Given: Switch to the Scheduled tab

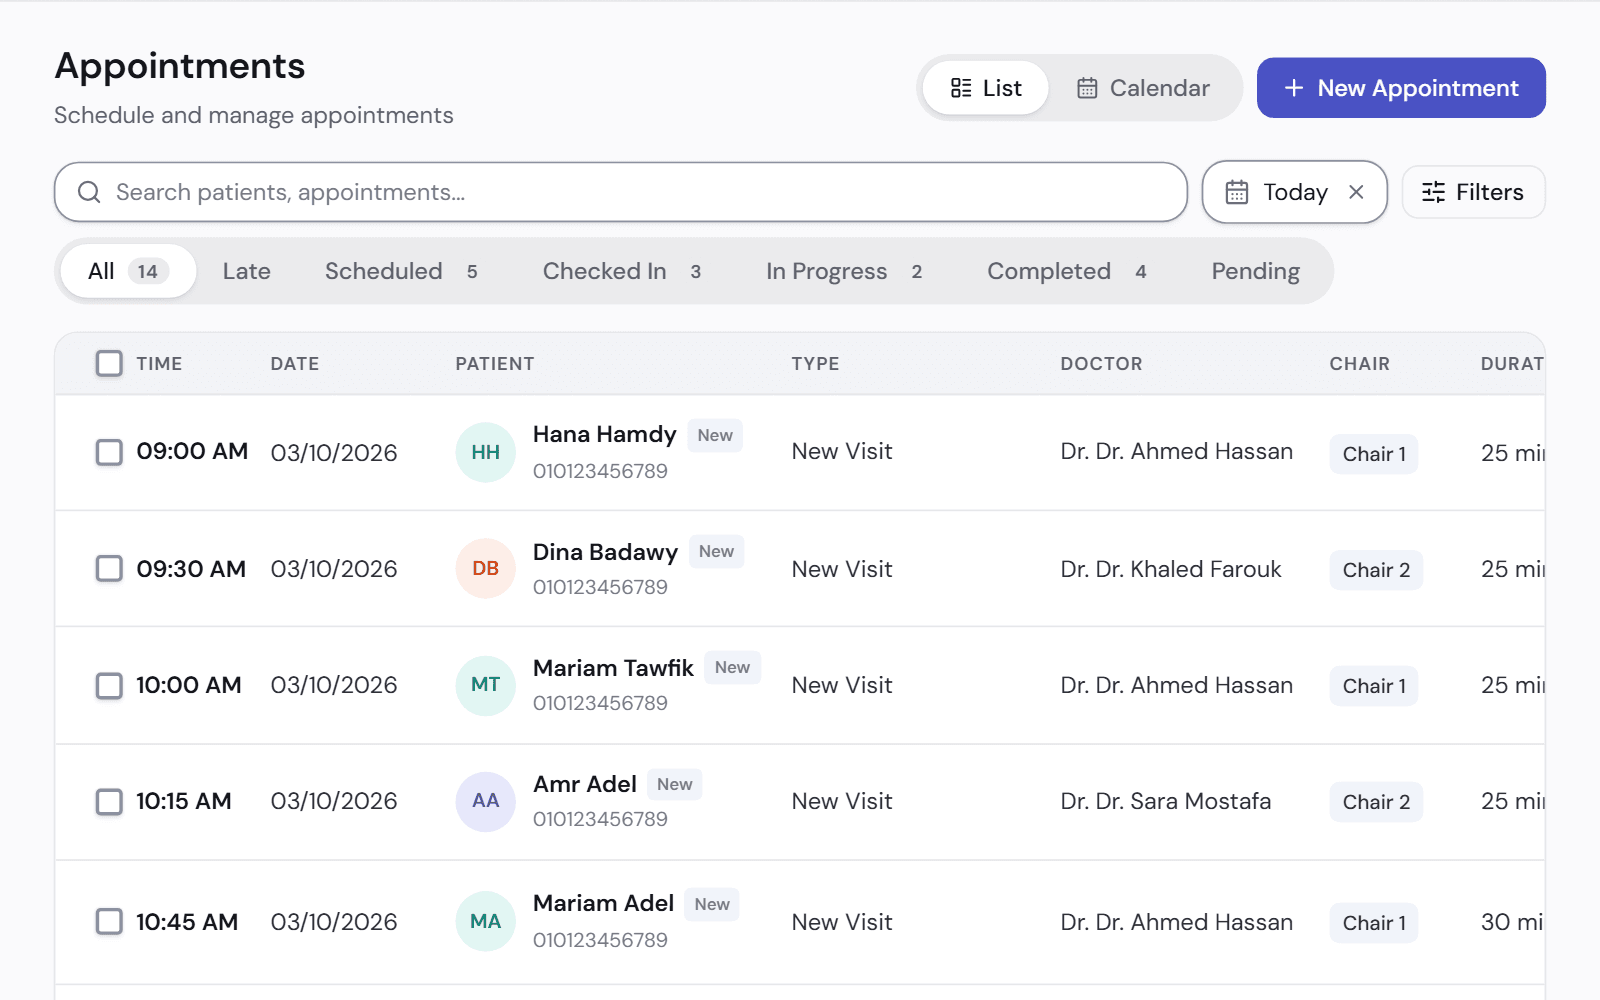Looking at the screenshot, I should point(402,271).
